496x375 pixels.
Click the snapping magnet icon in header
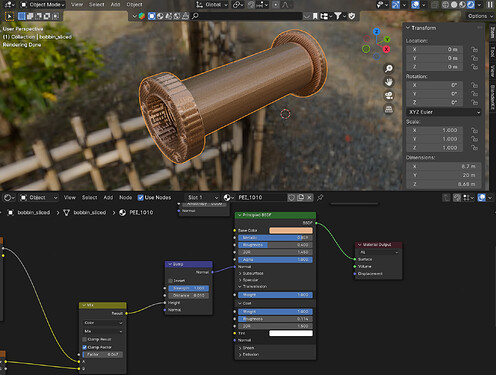pos(251,5)
